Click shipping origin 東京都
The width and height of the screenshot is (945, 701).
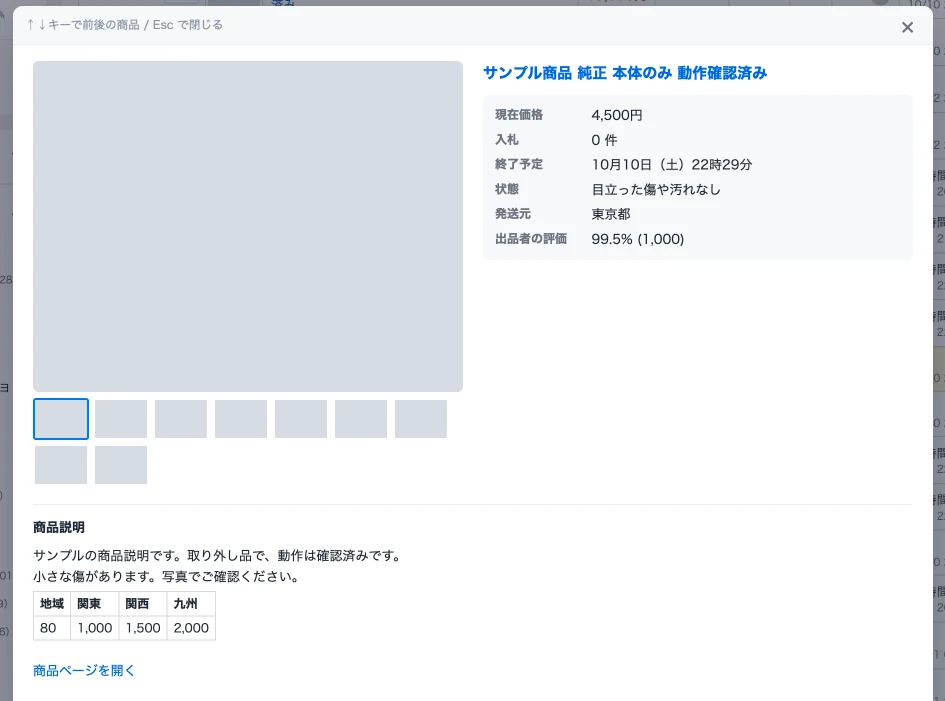pos(611,214)
